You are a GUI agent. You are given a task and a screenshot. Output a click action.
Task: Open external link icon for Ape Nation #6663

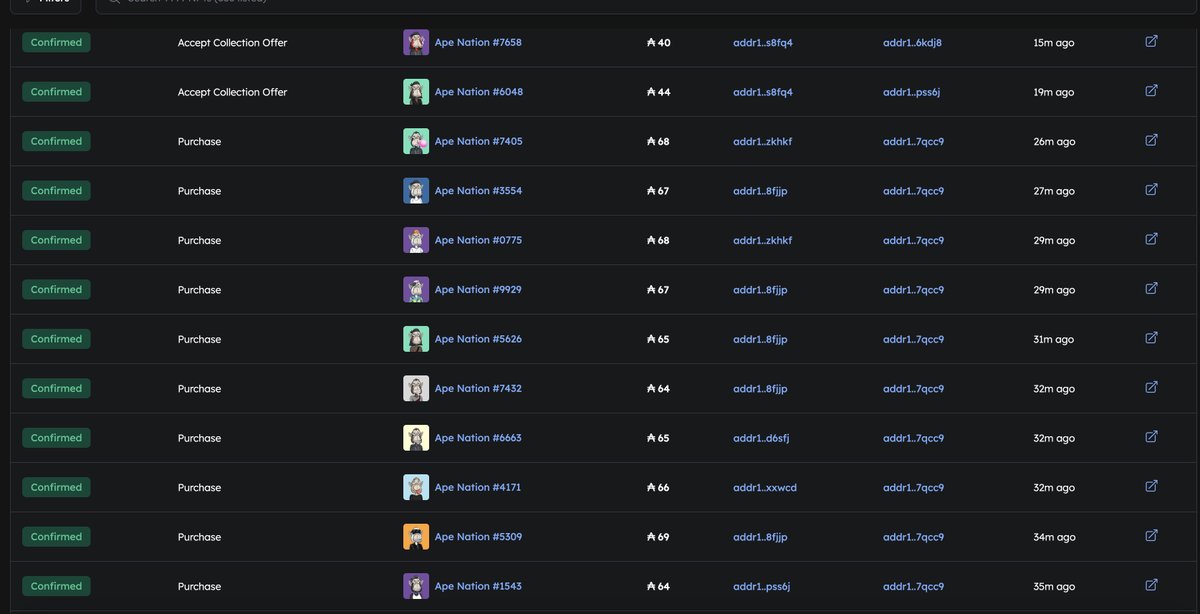pos(1151,437)
